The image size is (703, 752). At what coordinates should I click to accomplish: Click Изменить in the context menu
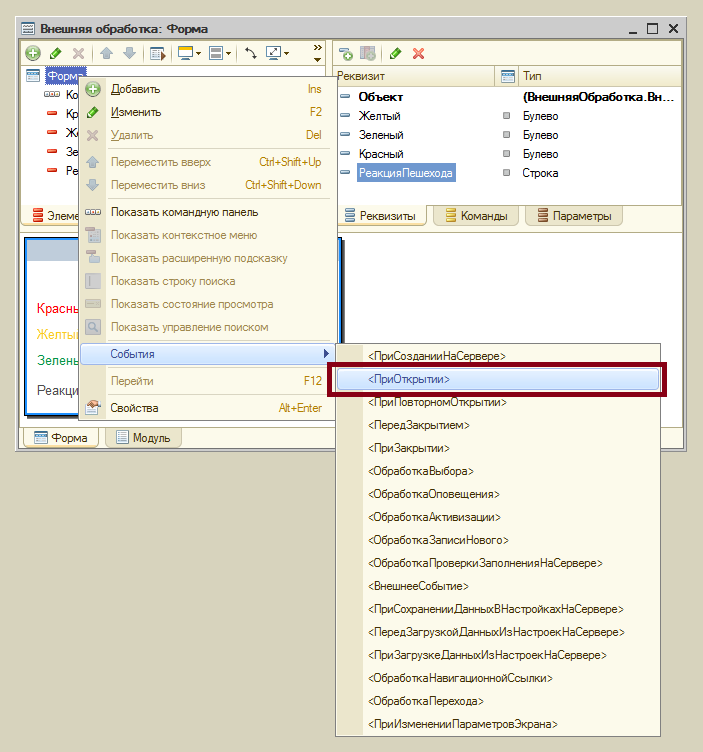136,112
